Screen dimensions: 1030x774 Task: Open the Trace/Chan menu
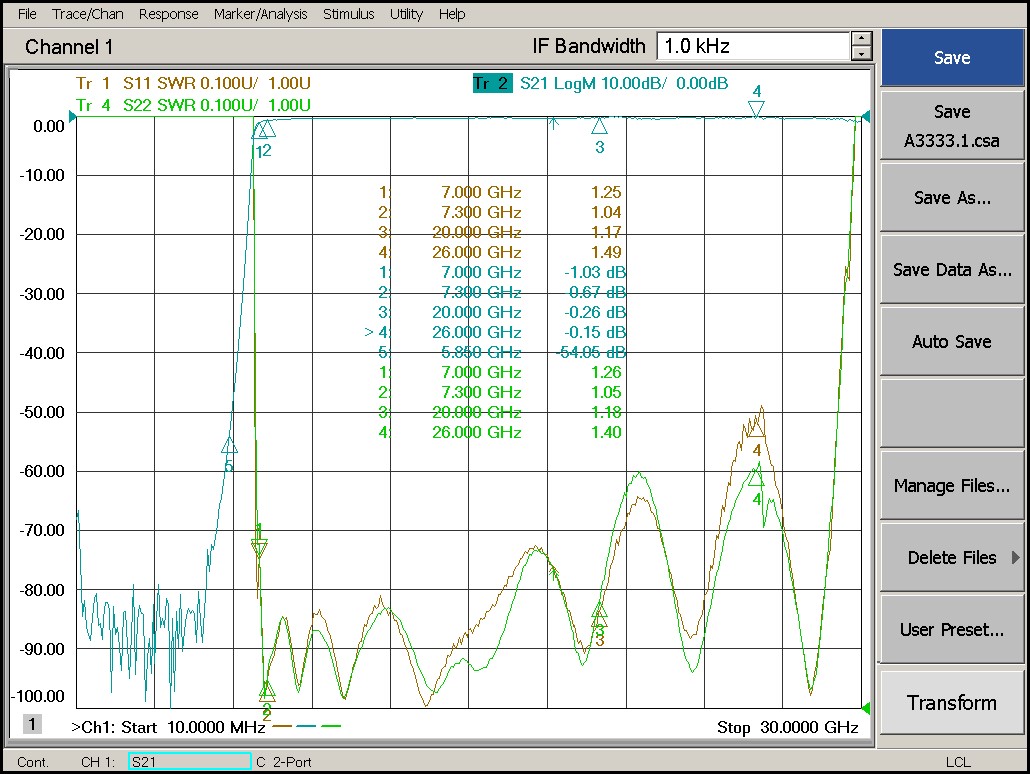coord(87,14)
